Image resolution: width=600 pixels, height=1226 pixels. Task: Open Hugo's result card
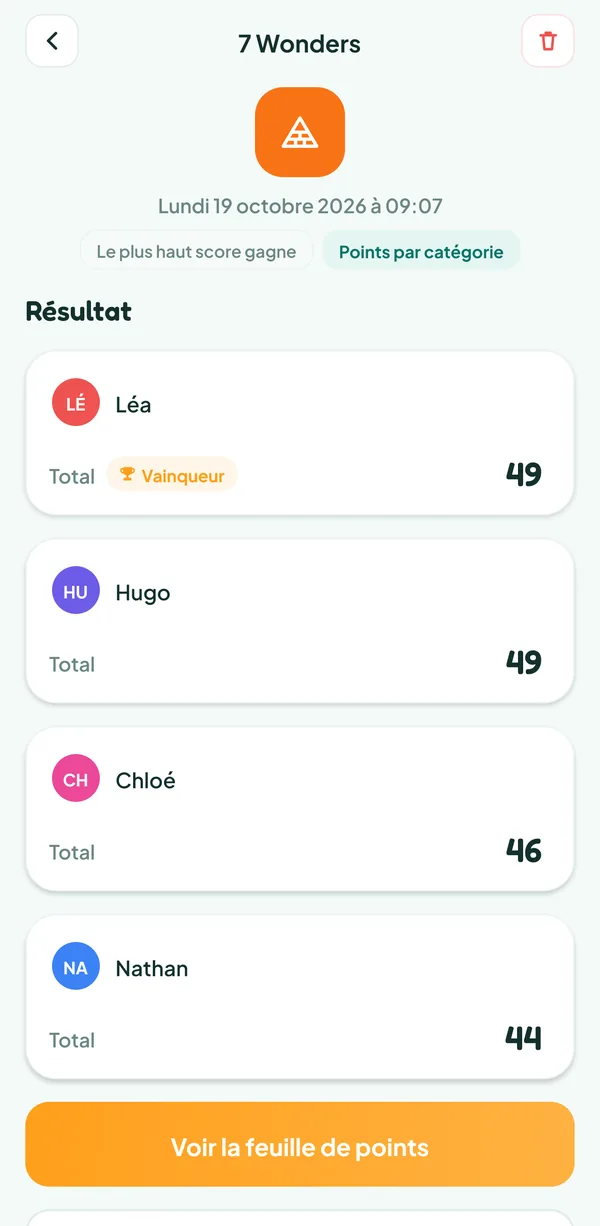point(300,621)
